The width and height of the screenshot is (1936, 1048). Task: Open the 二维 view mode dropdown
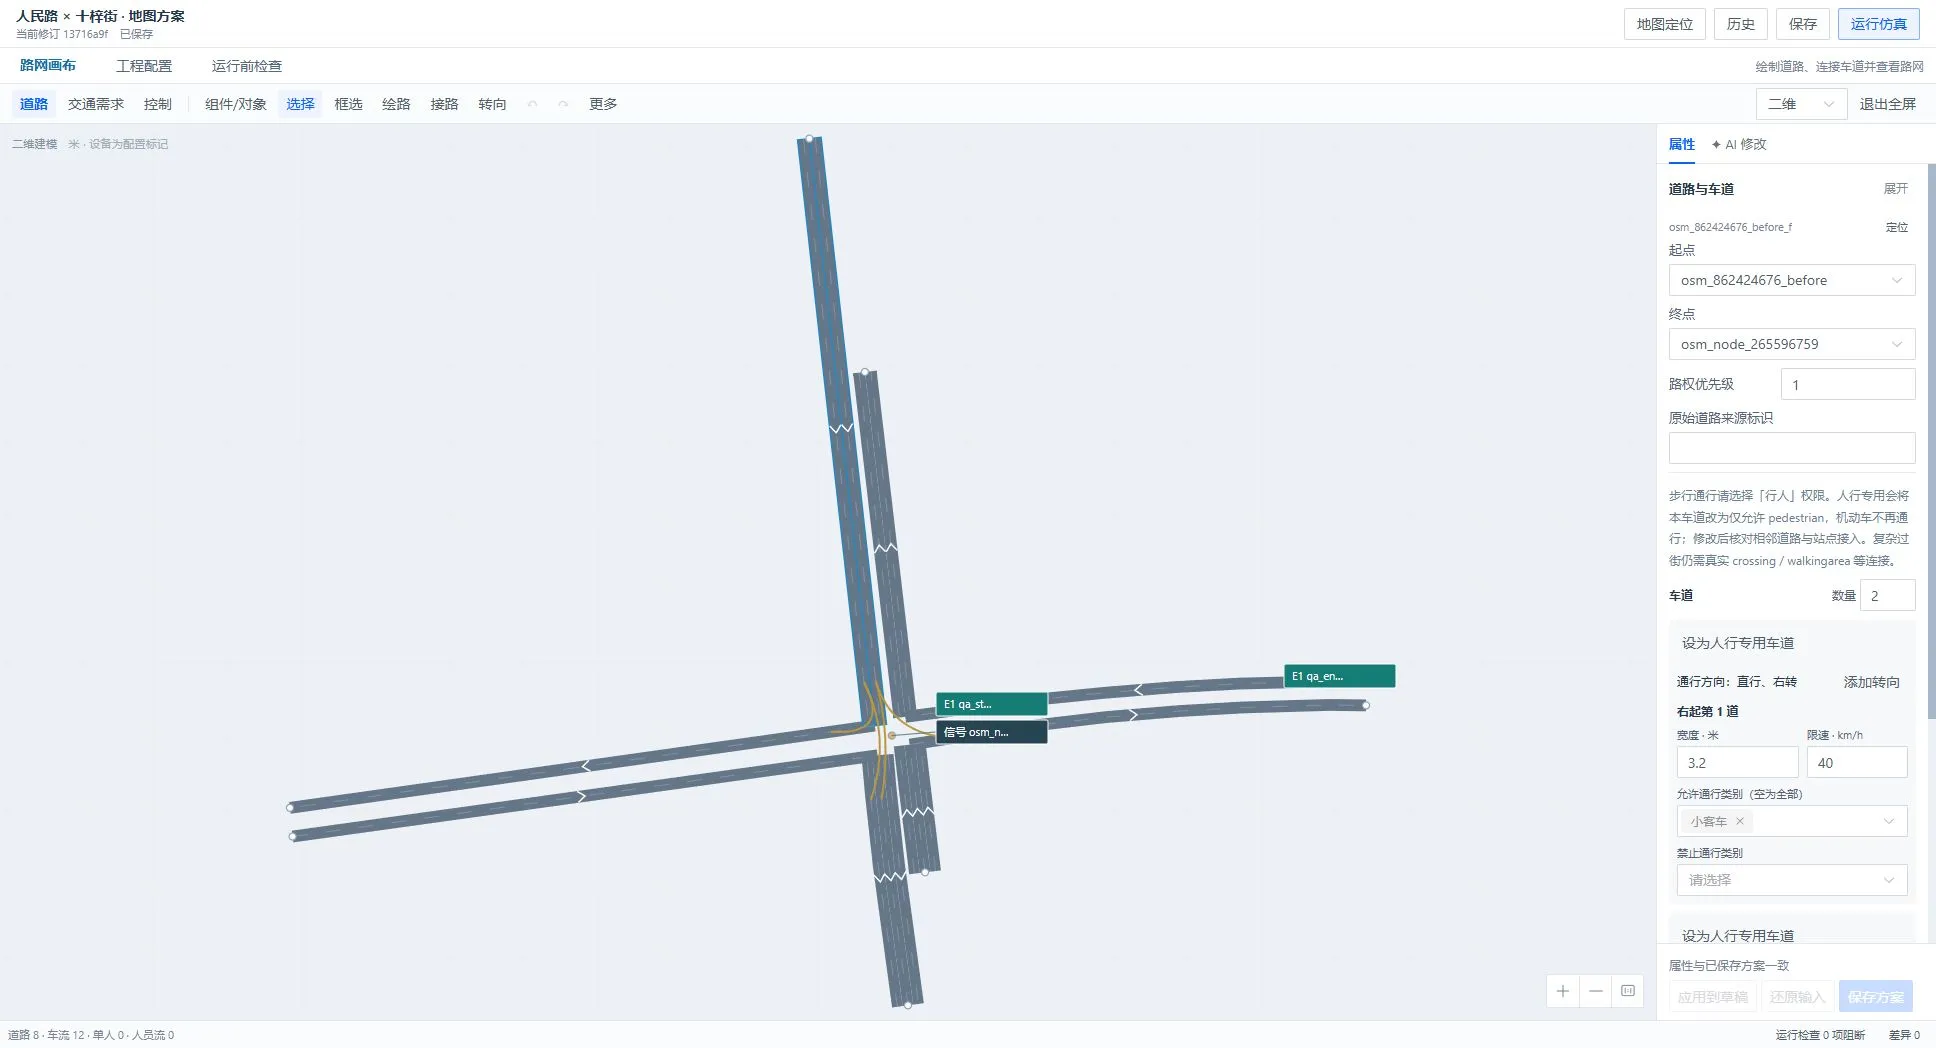point(1801,104)
